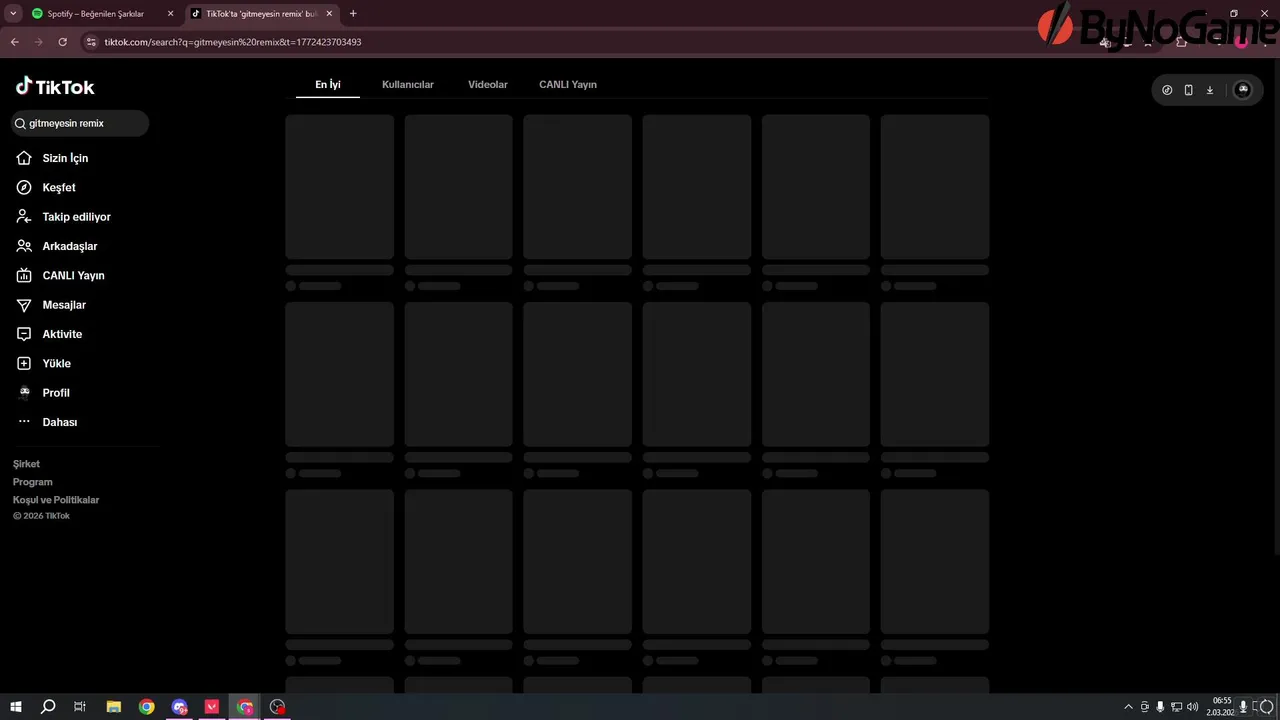Open OBS Studio from the taskbar
This screenshot has width=1280, height=720.
(278, 707)
